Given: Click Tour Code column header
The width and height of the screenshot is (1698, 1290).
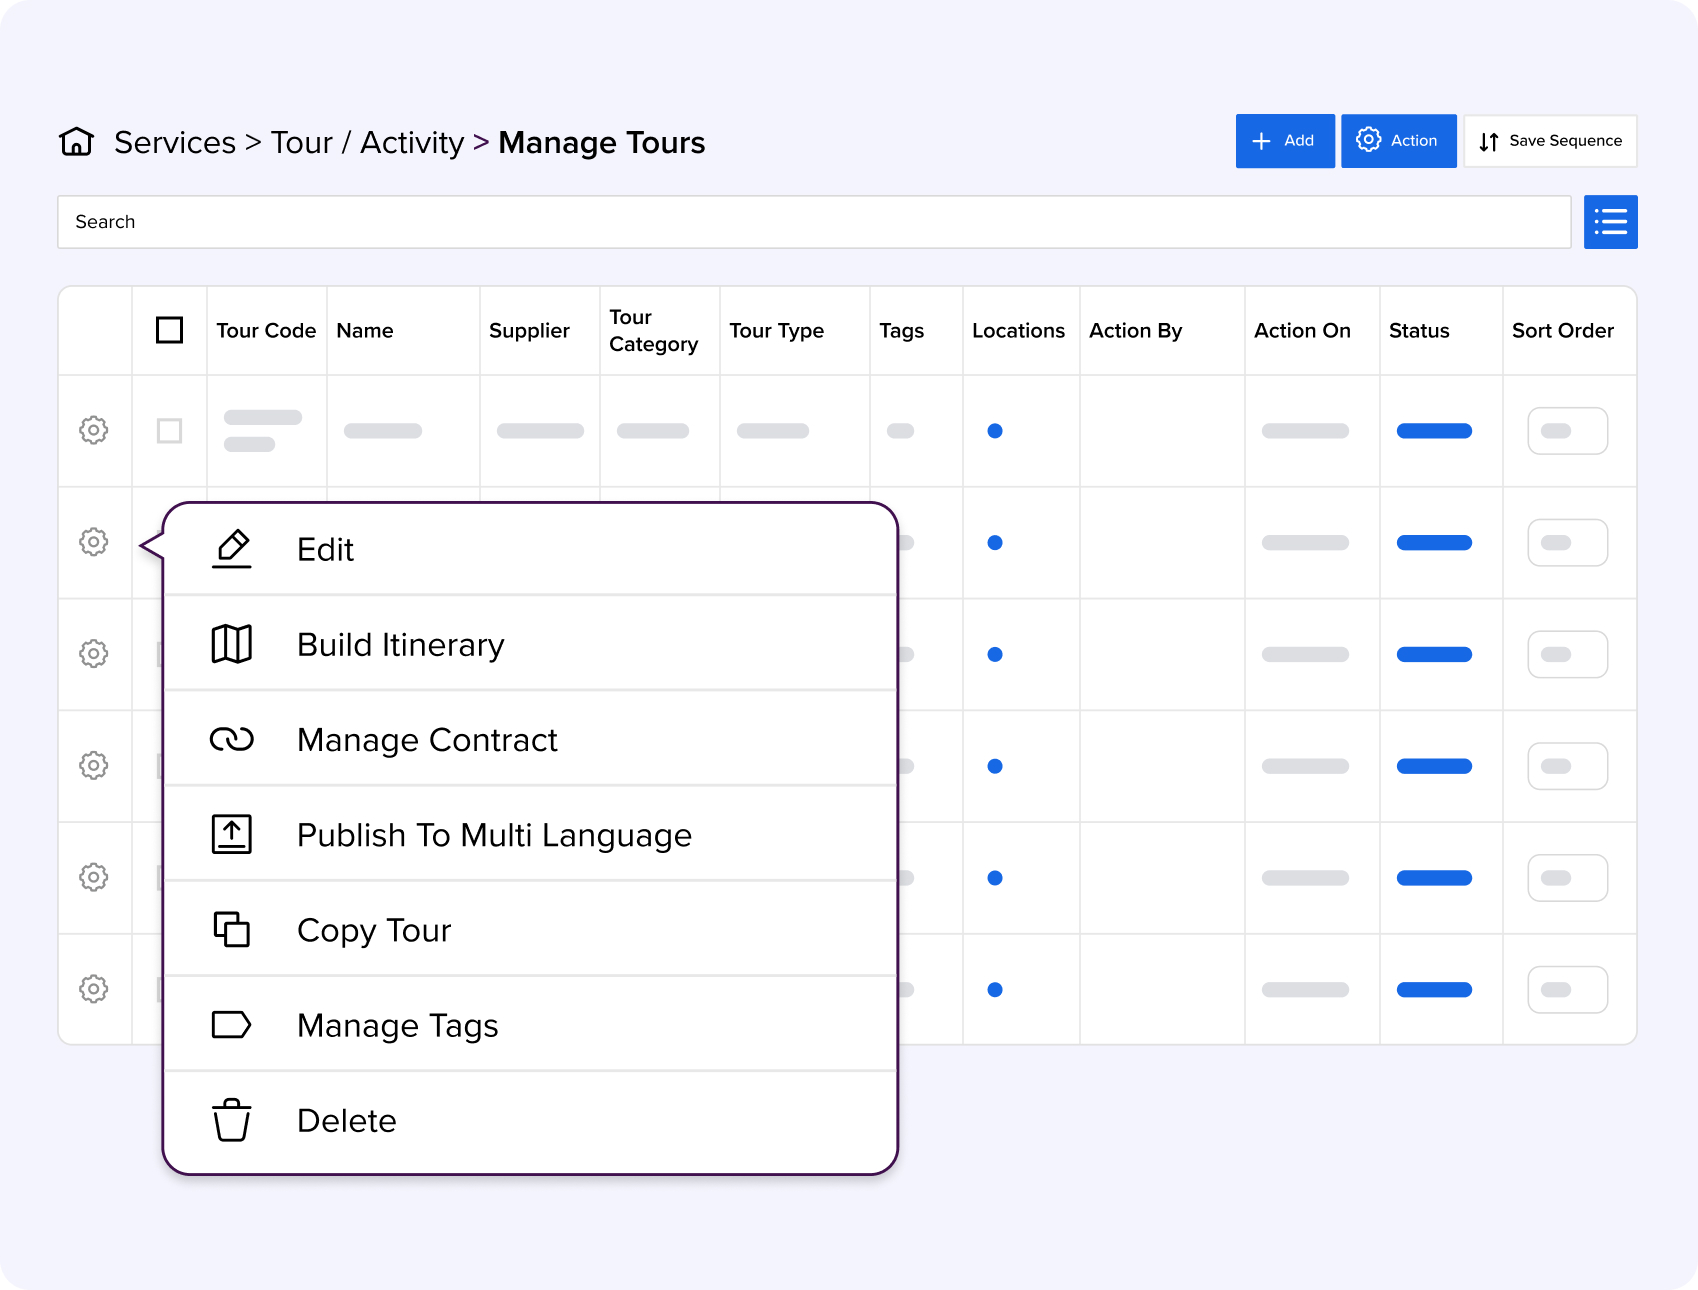Looking at the screenshot, I should [266, 331].
